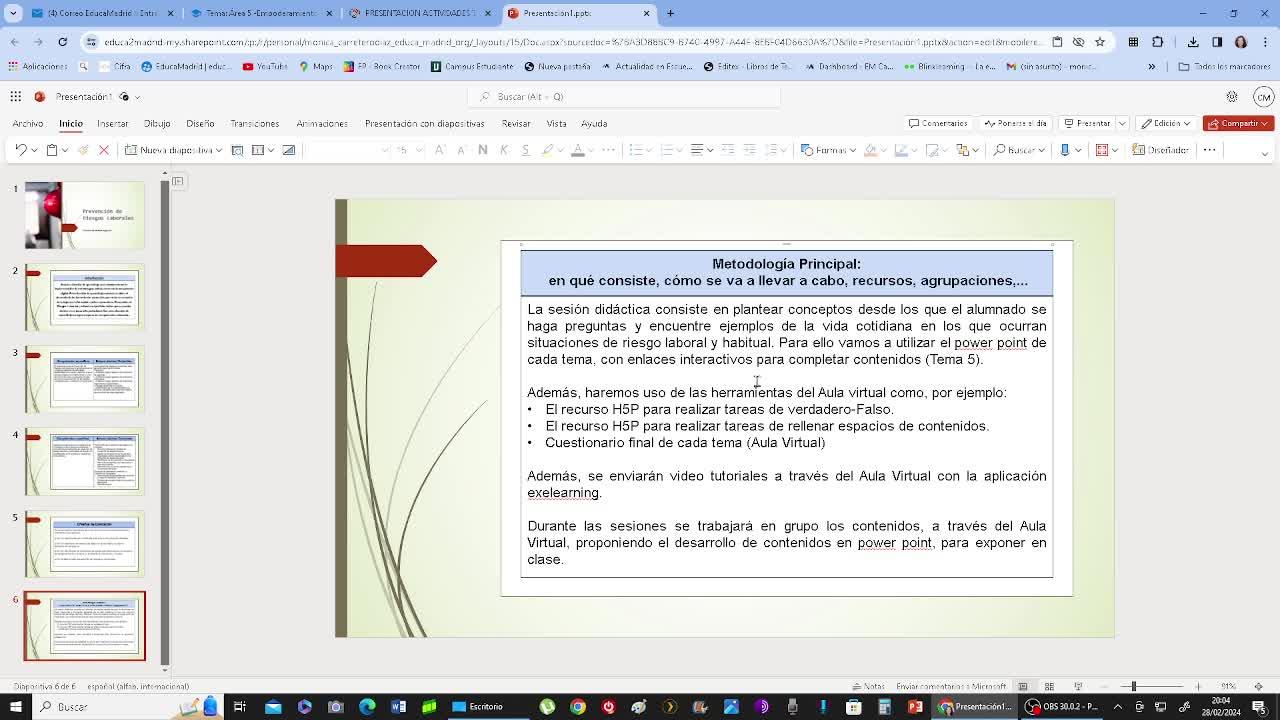Switch to the Dibujo tab
Image resolution: width=1280 pixels, height=720 pixels.
click(157, 124)
